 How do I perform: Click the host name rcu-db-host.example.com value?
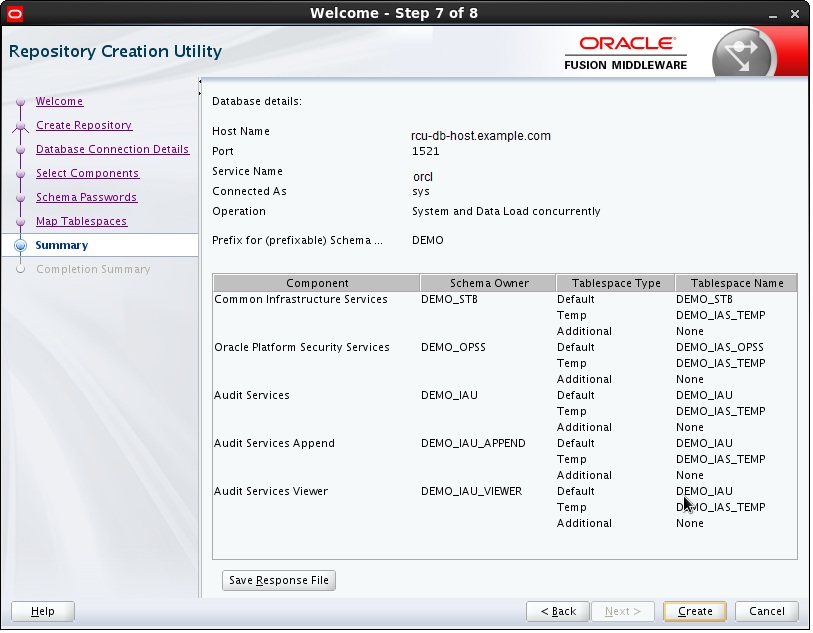point(481,136)
